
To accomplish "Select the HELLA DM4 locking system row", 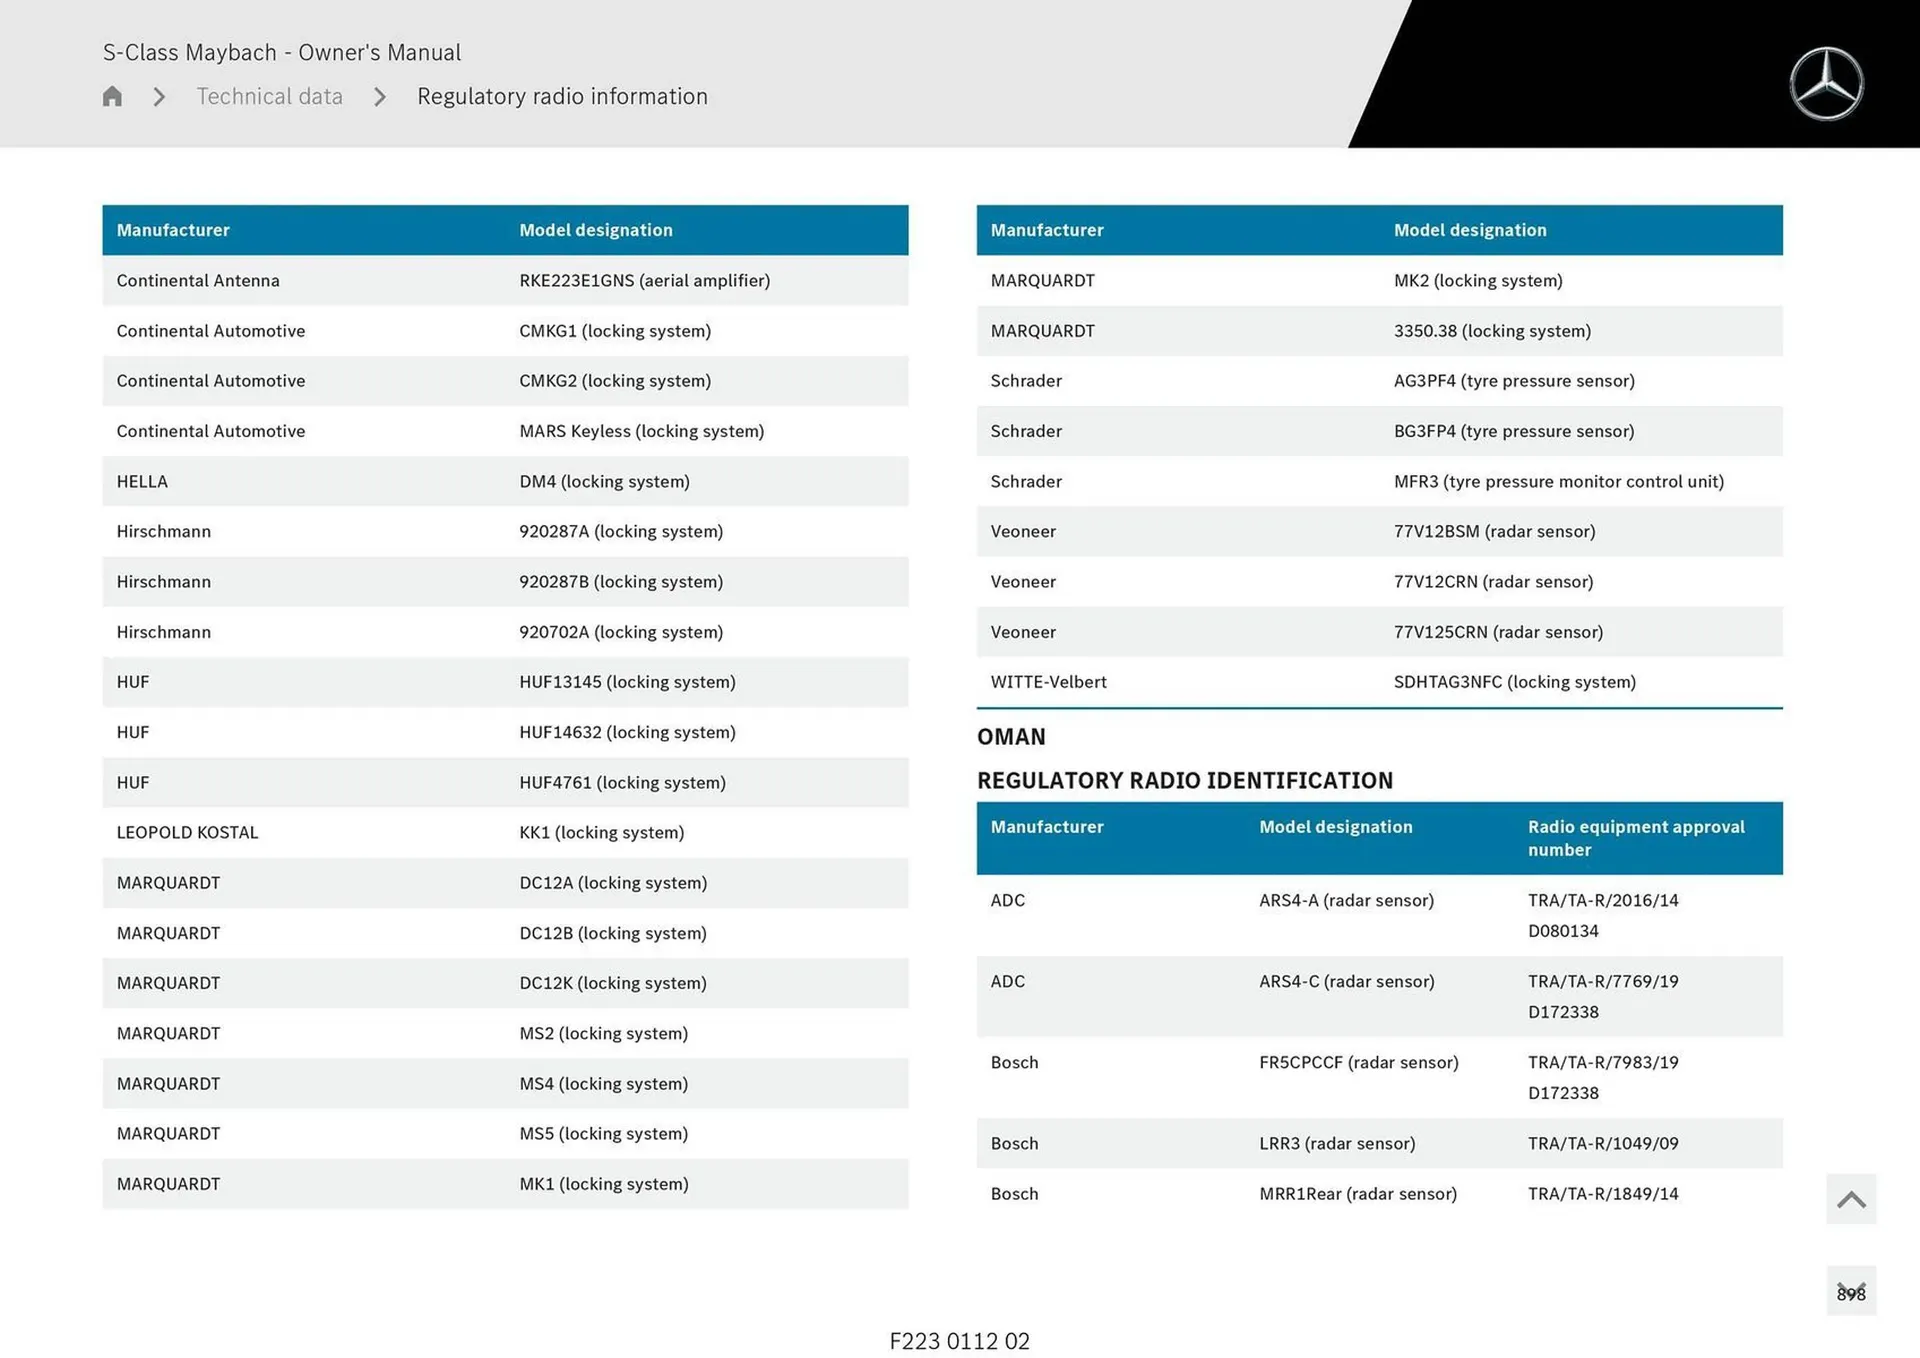I will tap(505, 481).
